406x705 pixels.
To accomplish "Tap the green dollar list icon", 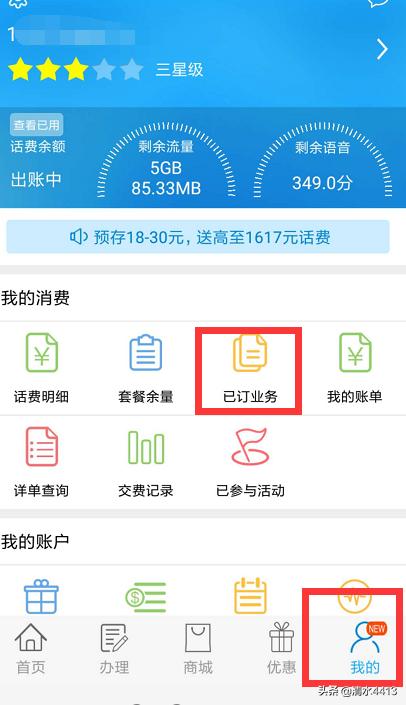I will (x=146, y=597).
